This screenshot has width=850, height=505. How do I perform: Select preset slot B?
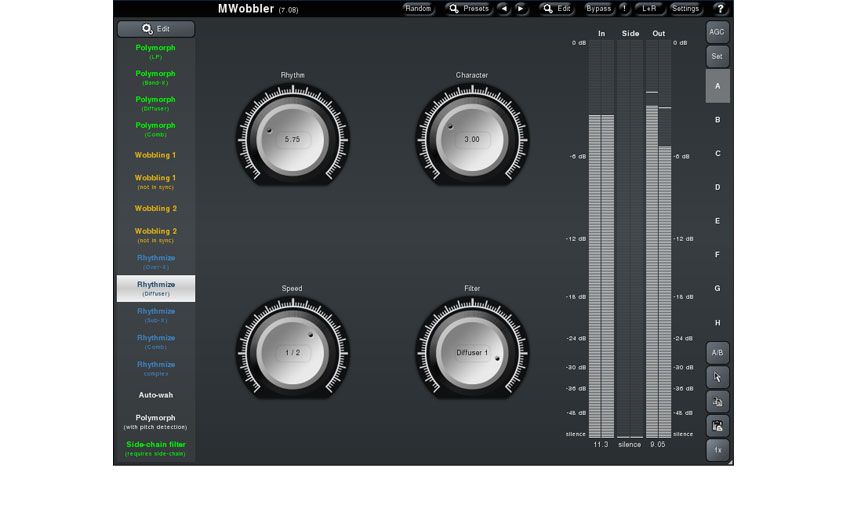(x=717, y=120)
